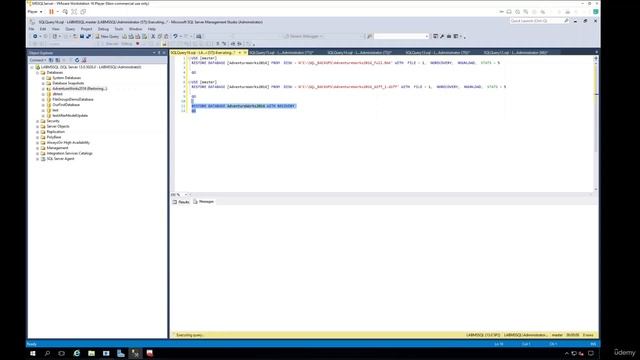This screenshot has width=640, height=360.
Task: Click the taskbar search magnifier
Action: 47,353
